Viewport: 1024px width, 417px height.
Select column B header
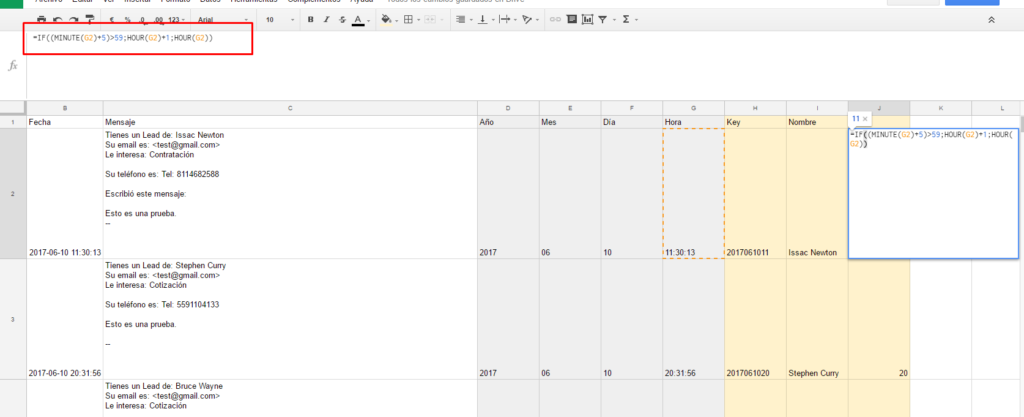(x=65, y=108)
